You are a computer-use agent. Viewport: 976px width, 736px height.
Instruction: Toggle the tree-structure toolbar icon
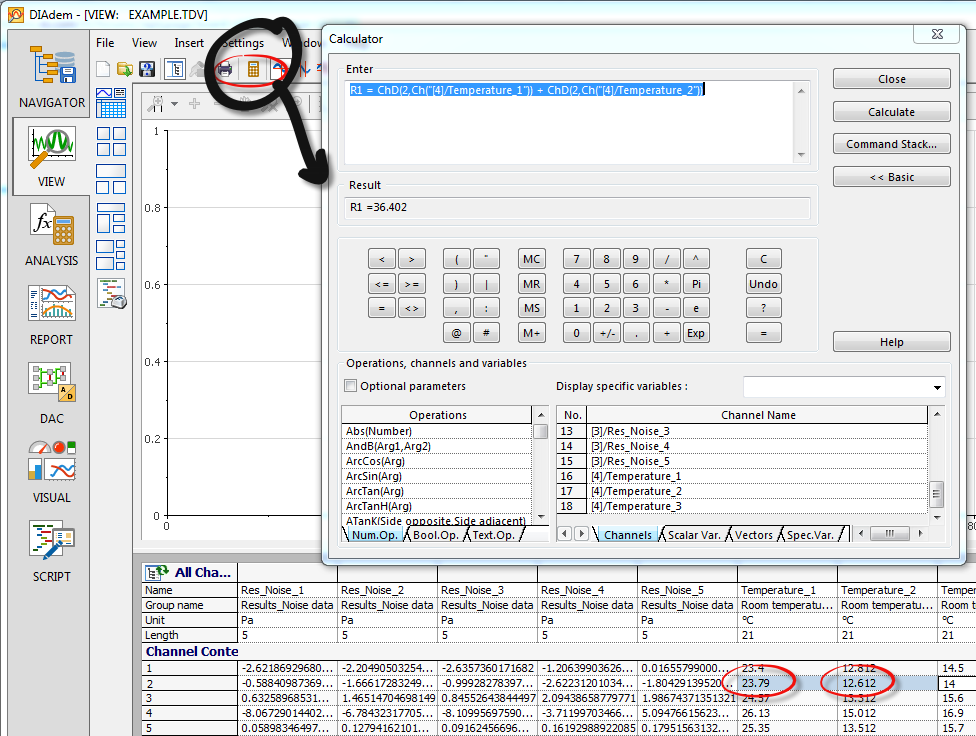(176, 69)
